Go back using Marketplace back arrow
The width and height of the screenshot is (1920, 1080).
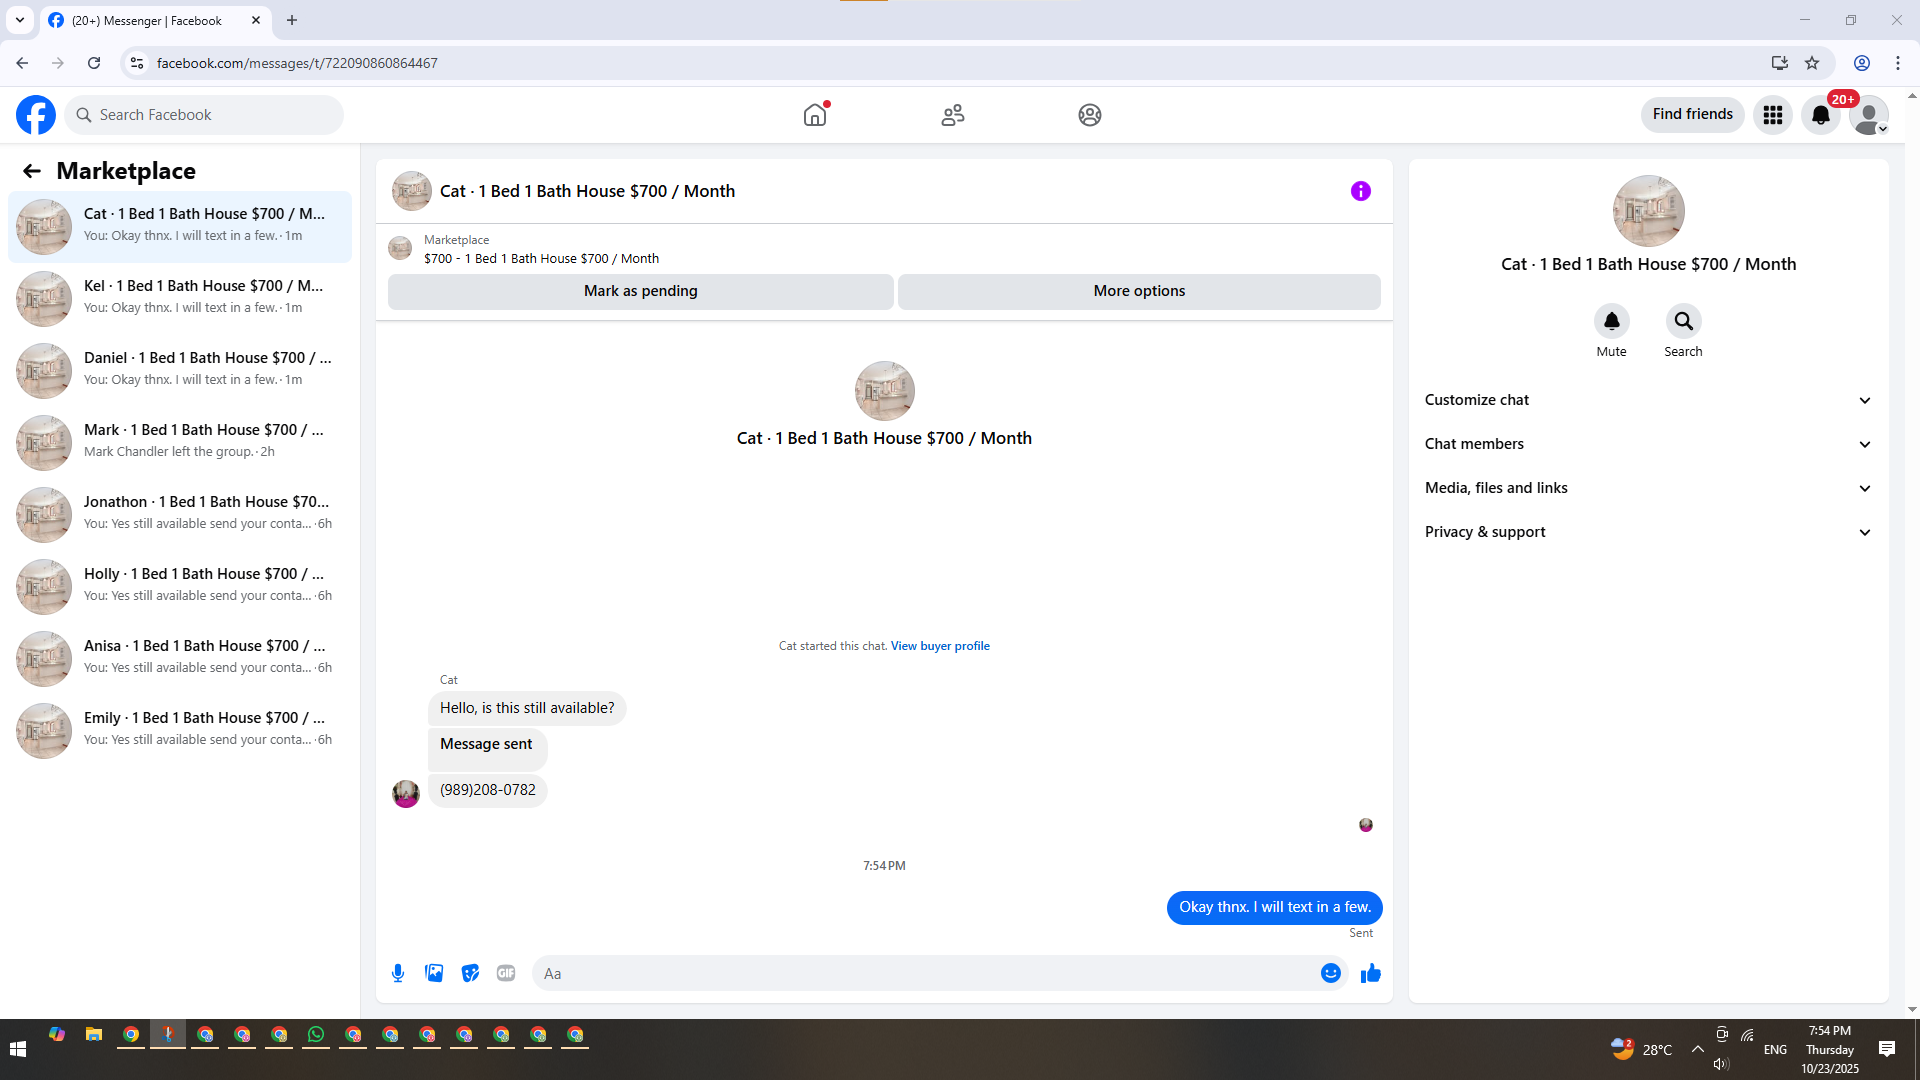32,171
